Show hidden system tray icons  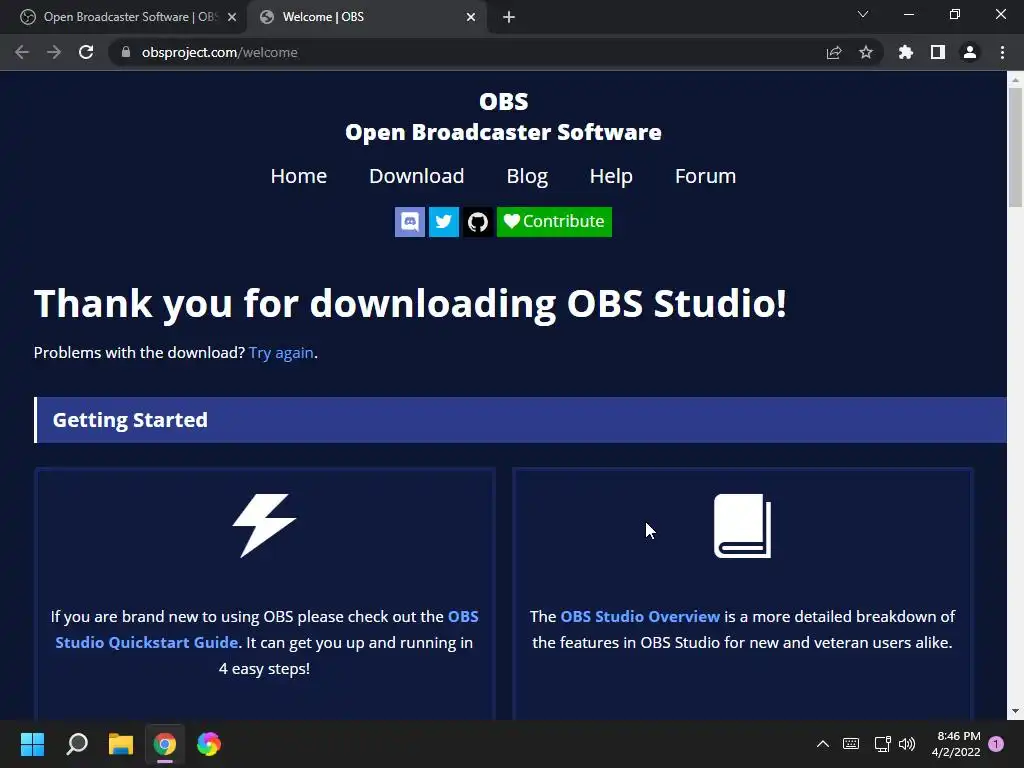tap(823, 744)
